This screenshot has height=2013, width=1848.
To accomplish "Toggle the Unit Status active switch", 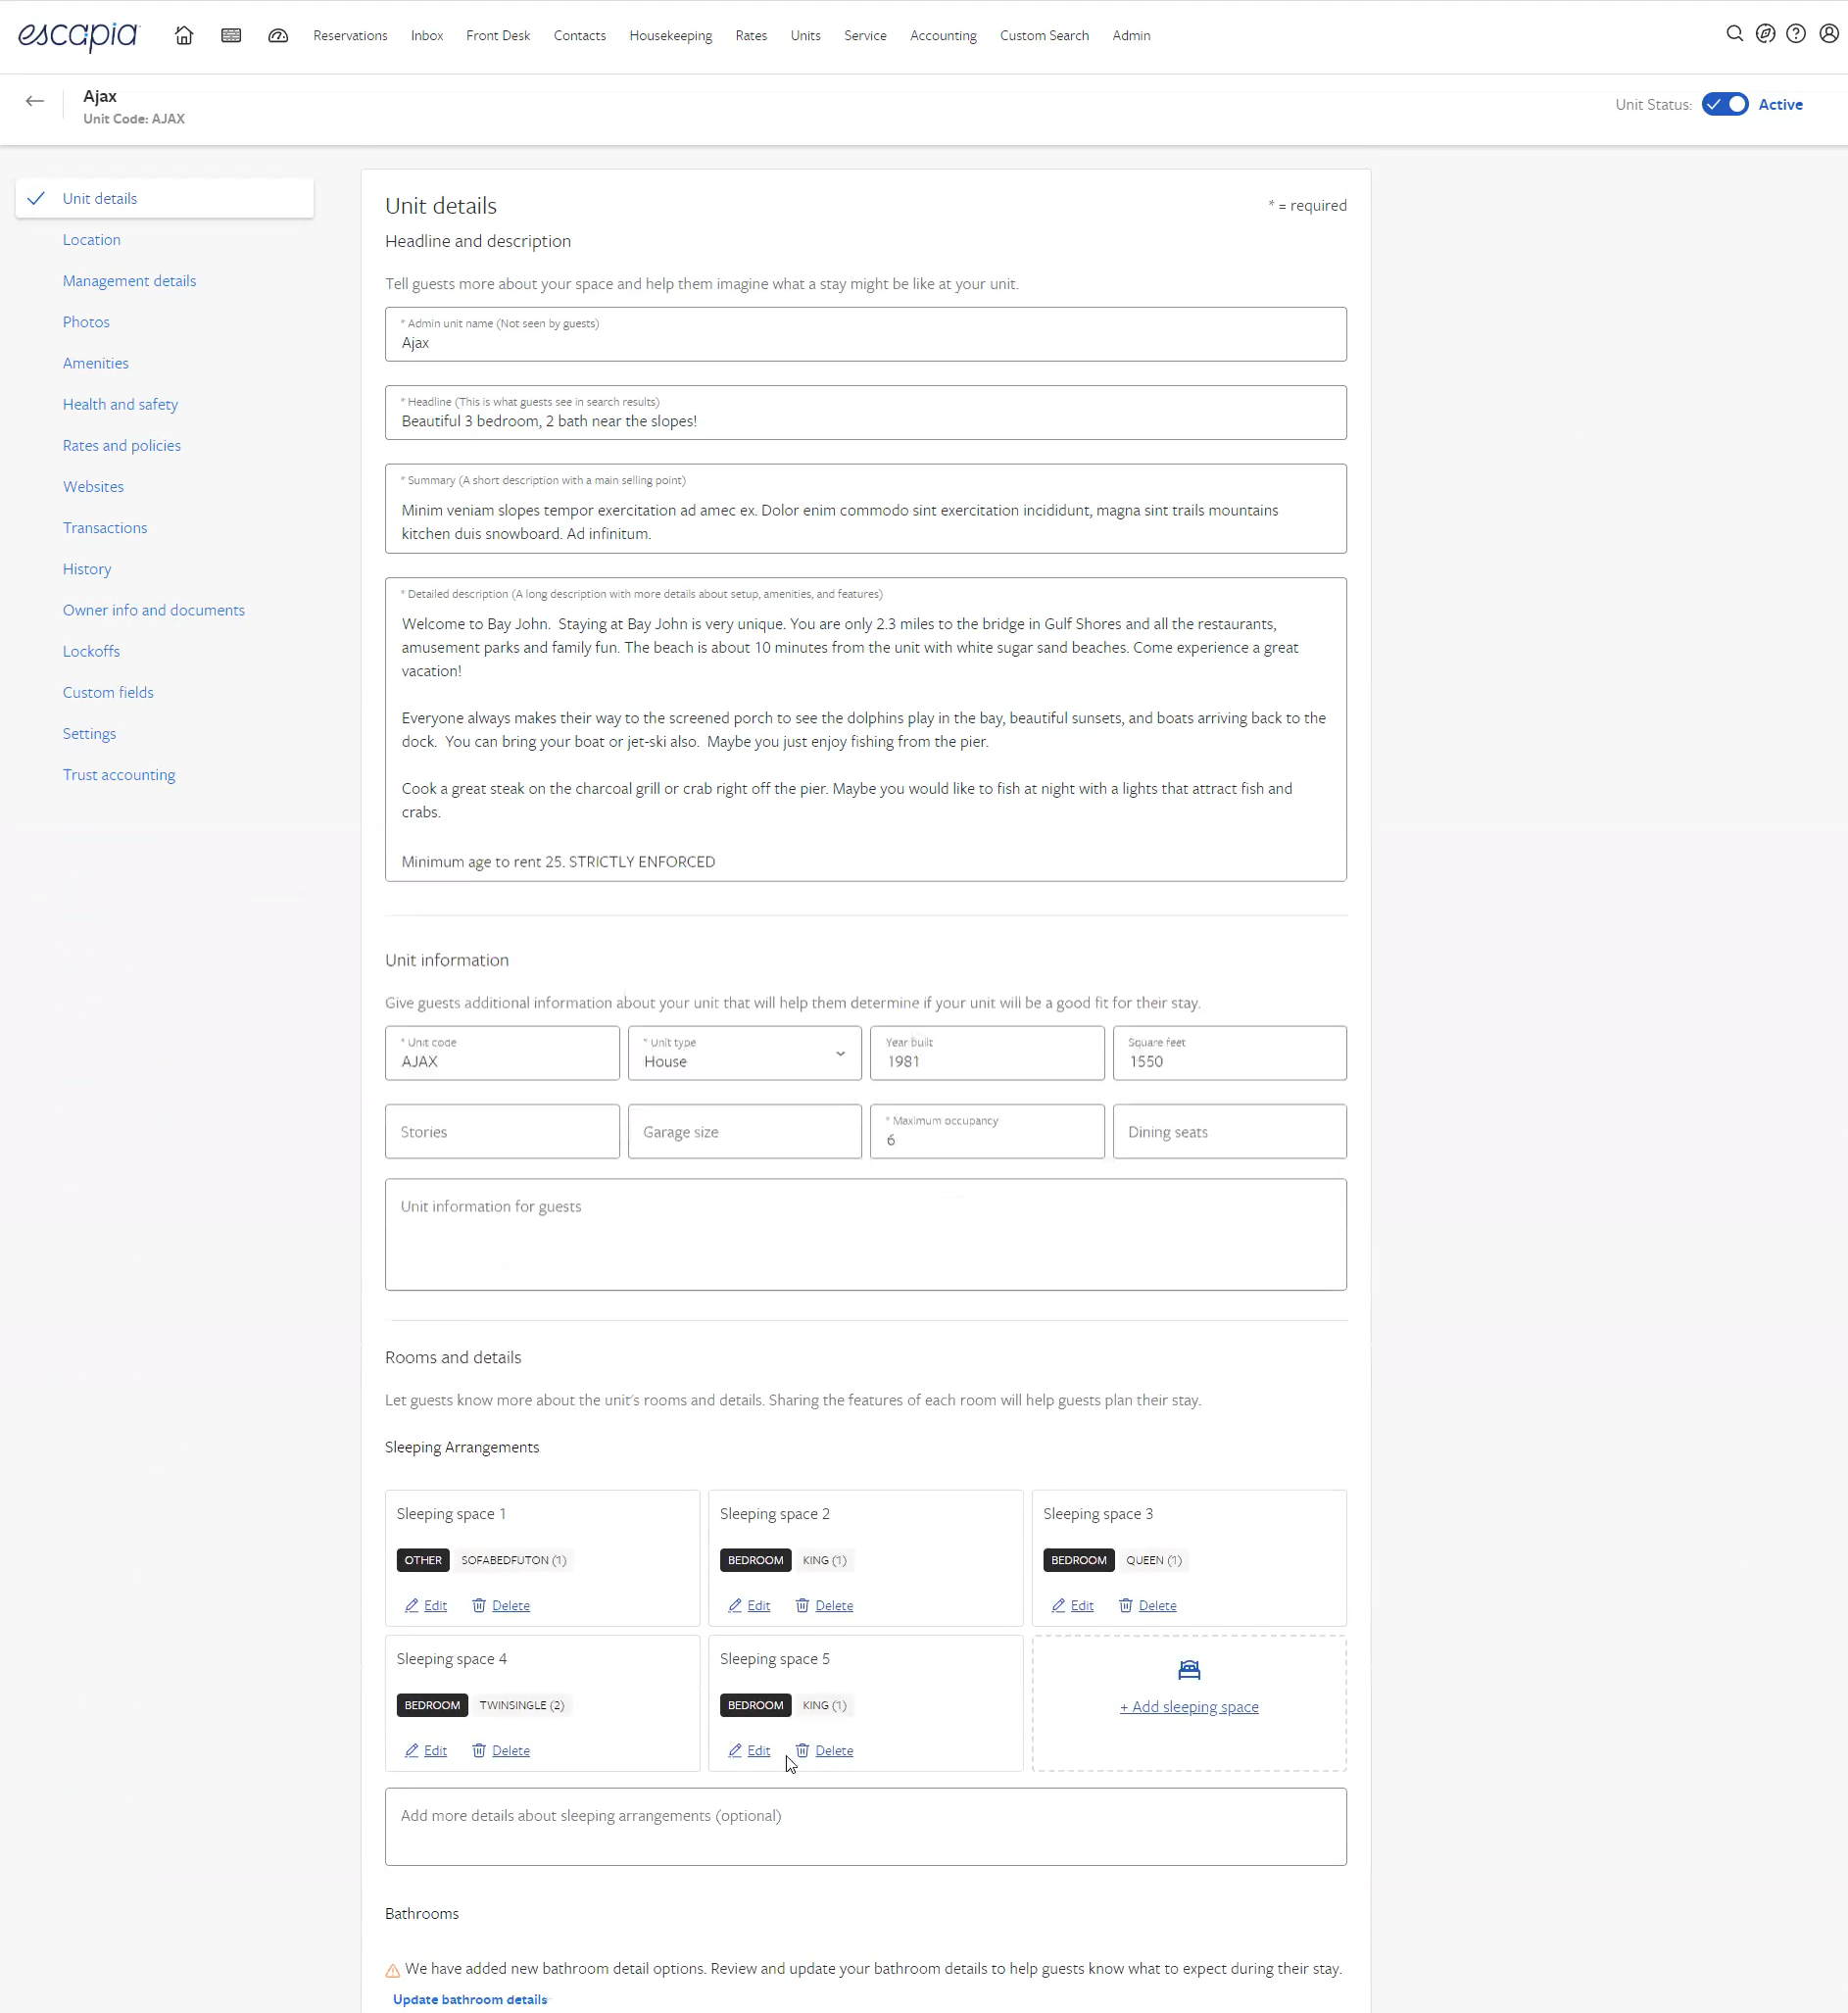I will [x=1725, y=104].
